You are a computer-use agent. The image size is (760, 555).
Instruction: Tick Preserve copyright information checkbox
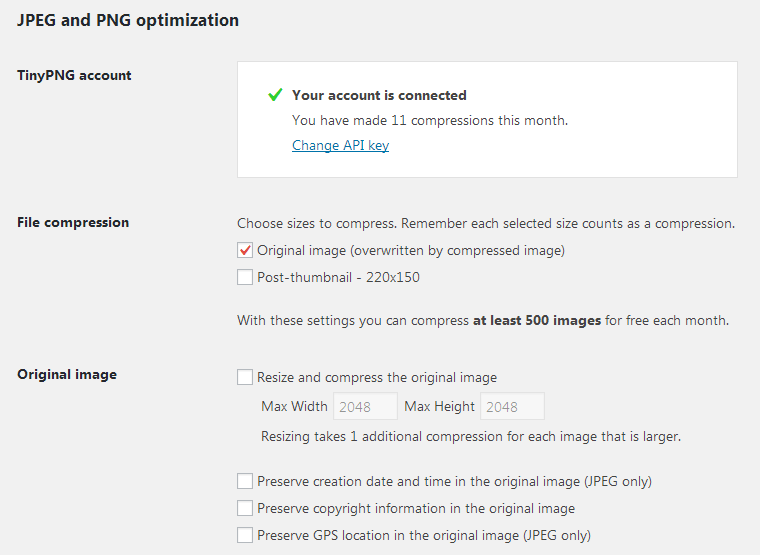245,508
